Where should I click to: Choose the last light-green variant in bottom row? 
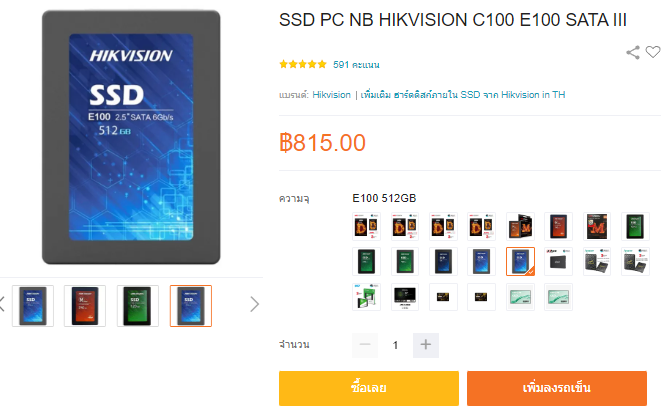pyautogui.click(x=559, y=297)
